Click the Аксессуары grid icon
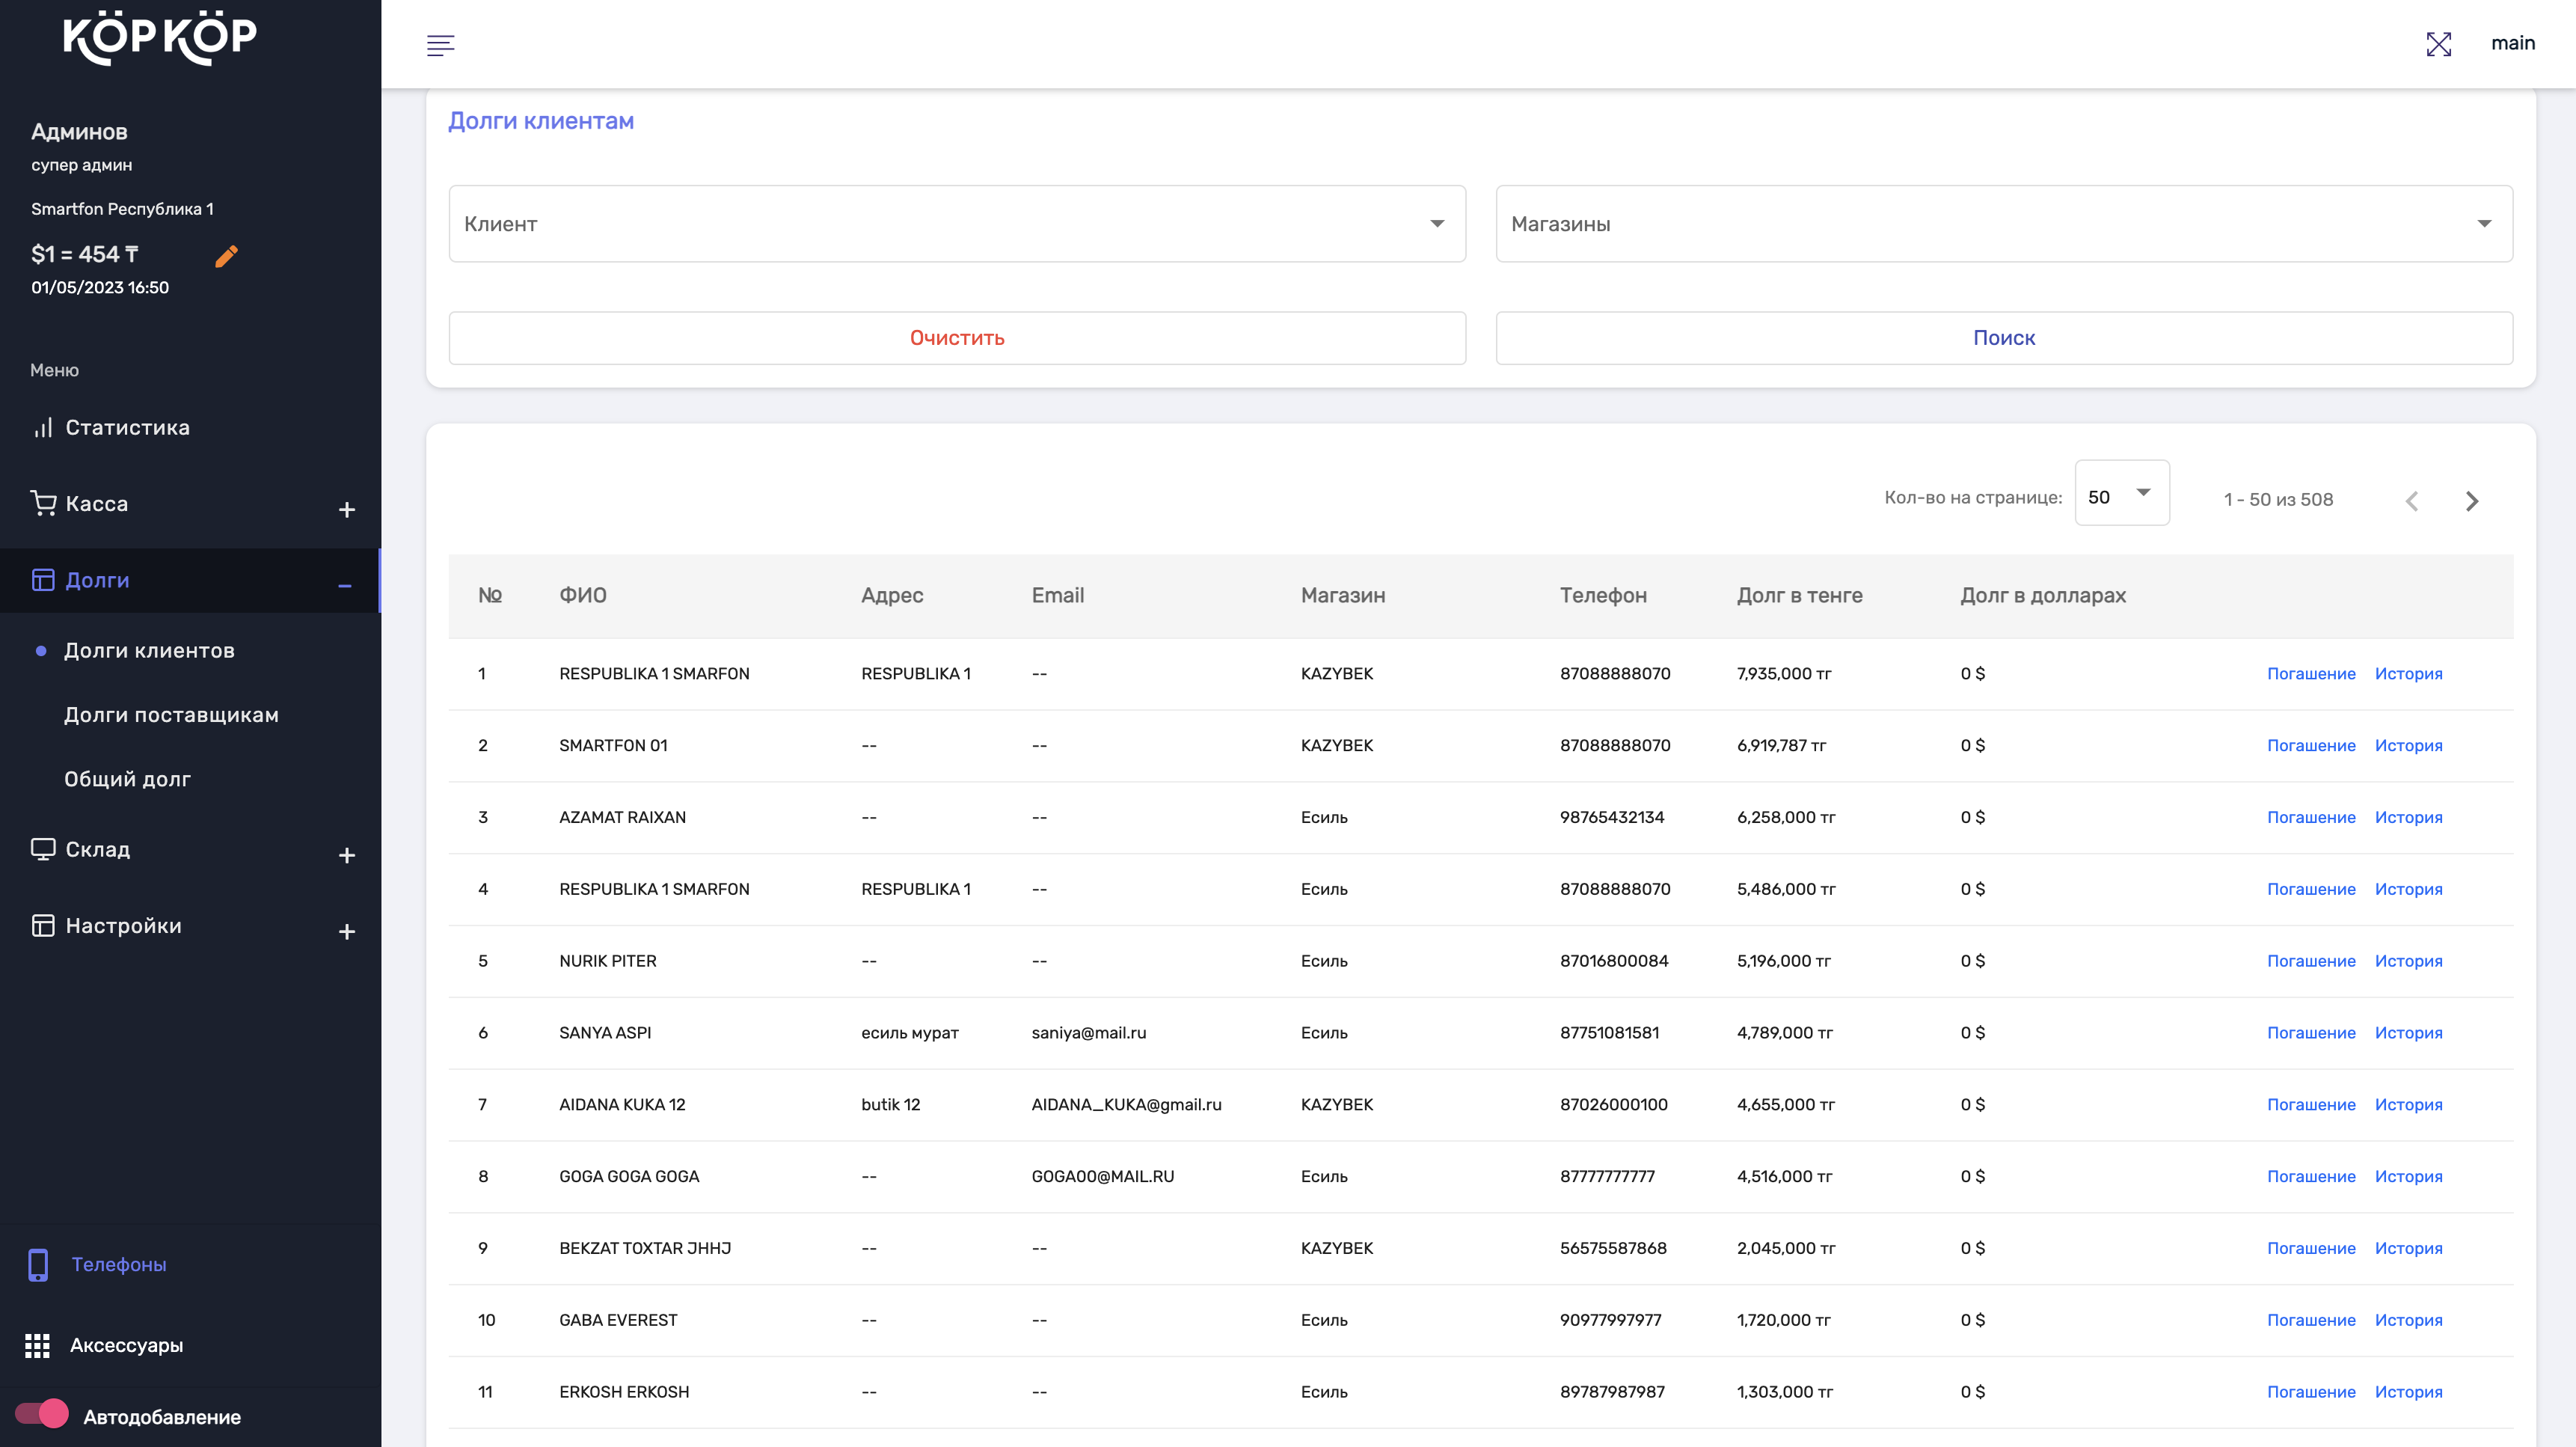Screen dimensions: 2576x1447 click(x=37, y=1345)
